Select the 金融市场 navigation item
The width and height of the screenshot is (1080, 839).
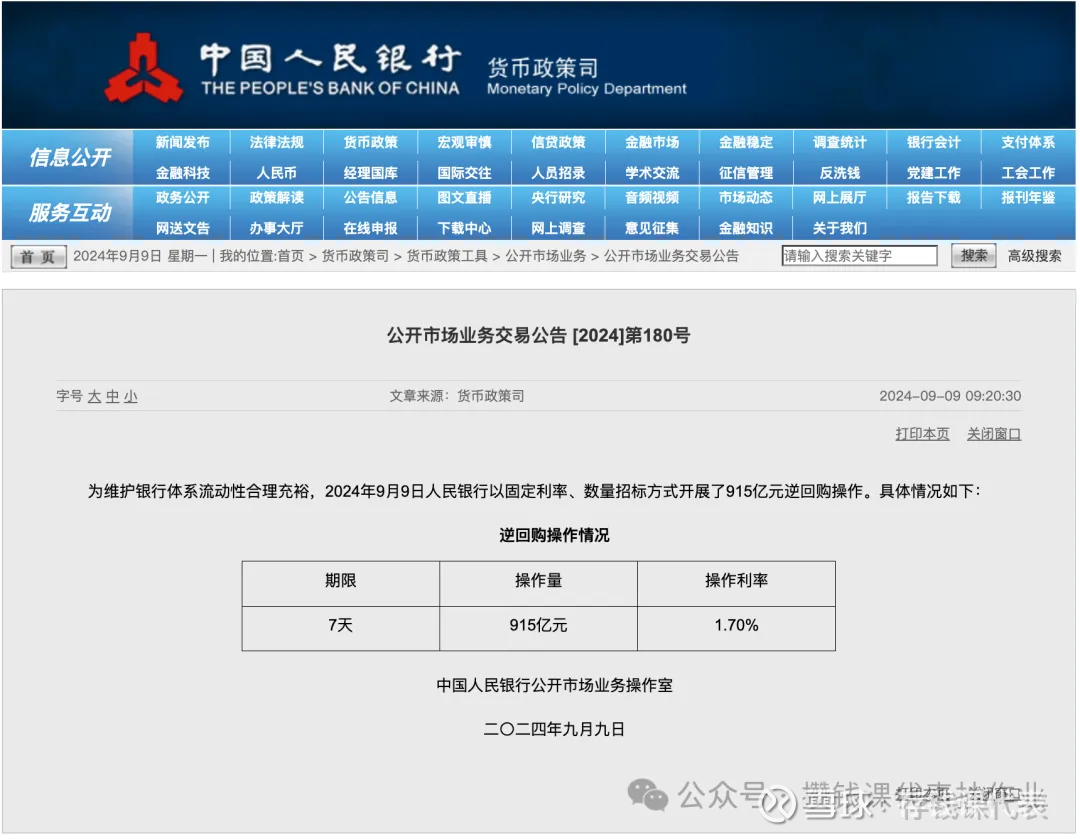[652, 142]
